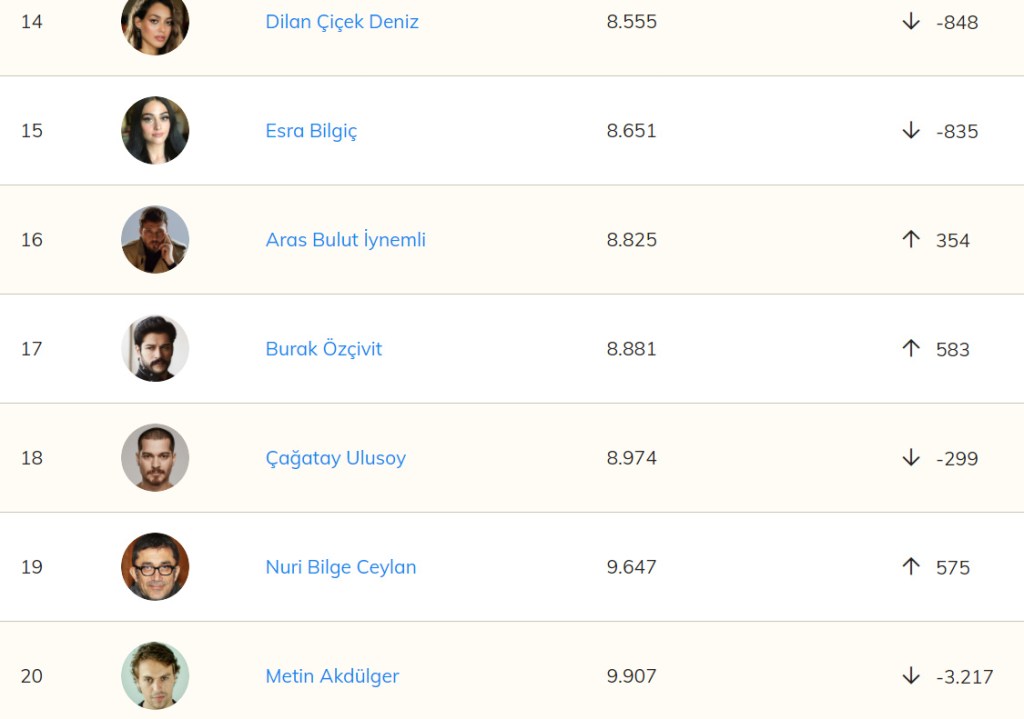
Task: Click Esra Bilgiç's avatar photo
Action: (155, 131)
